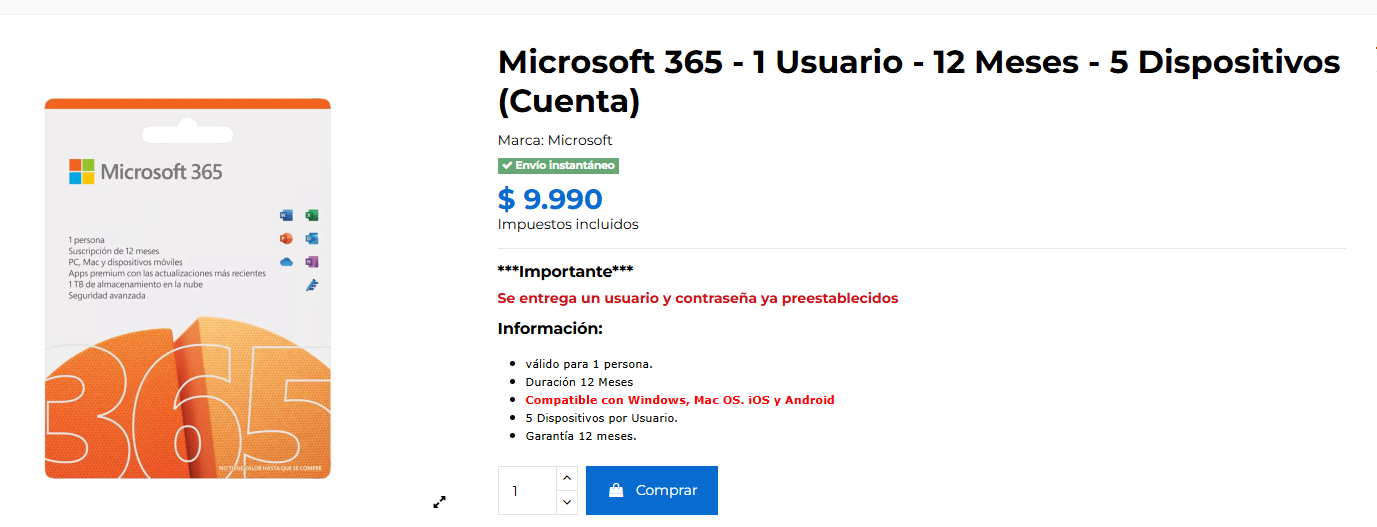1377x527 pixels.
Task: Click the Excel icon on product card
Action: [x=311, y=215]
